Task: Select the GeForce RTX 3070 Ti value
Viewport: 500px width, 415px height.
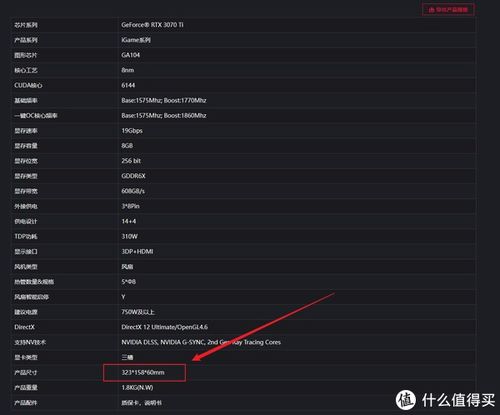Action: (152, 25)
